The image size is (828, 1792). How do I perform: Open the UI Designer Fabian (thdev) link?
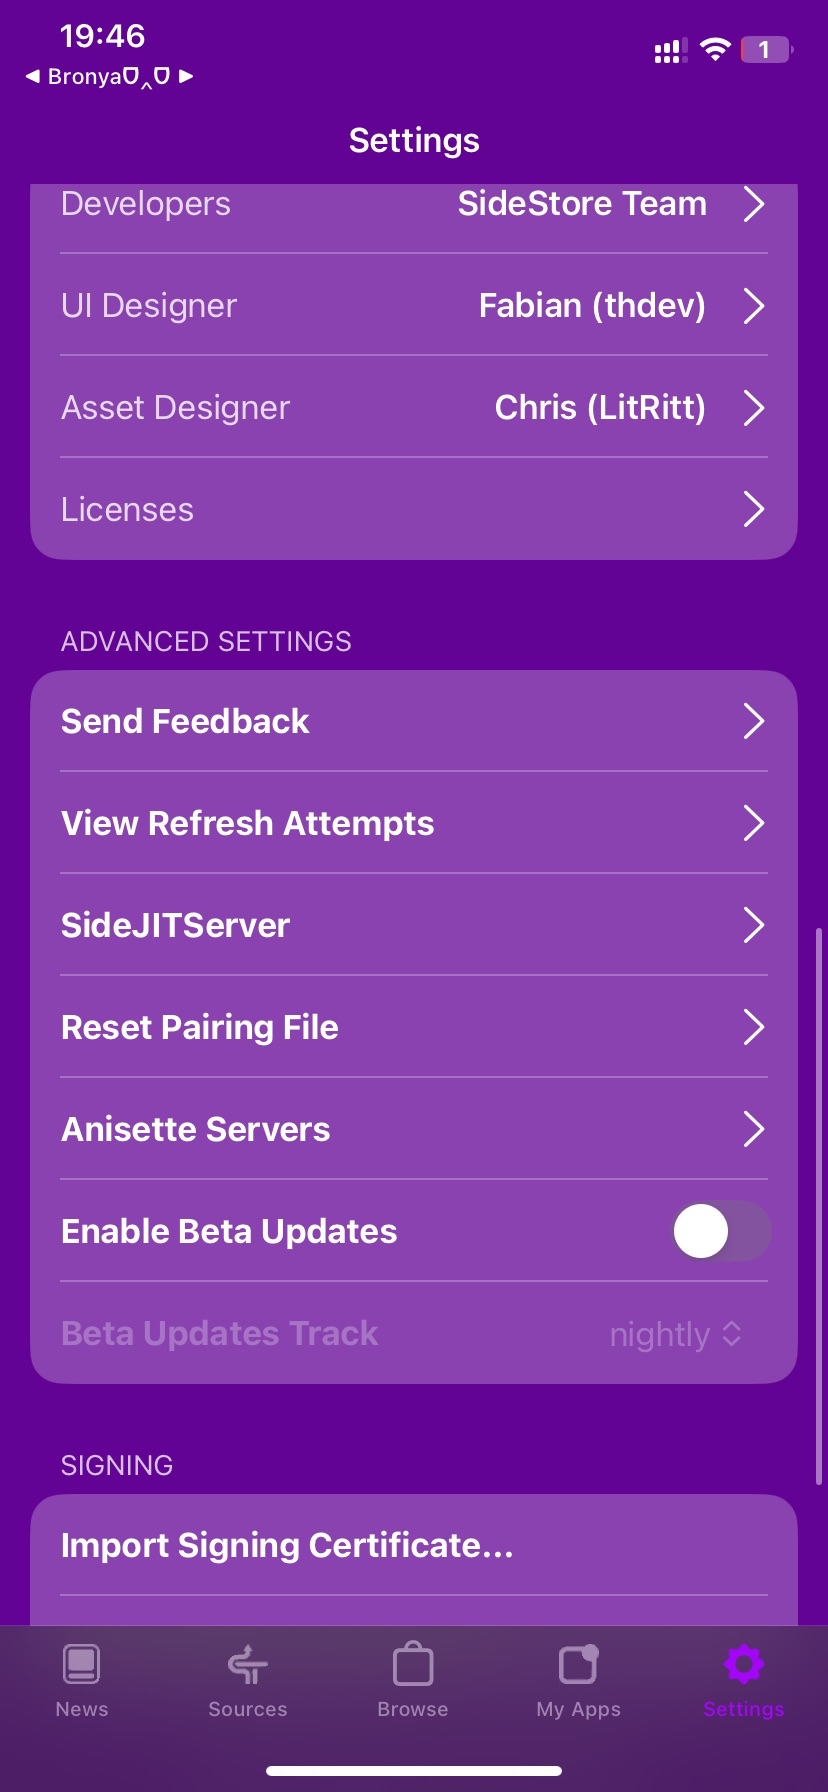[592, 306]
